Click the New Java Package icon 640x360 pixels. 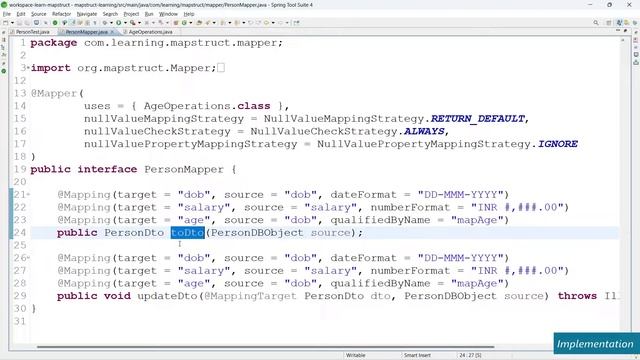[x=176, y=23]
